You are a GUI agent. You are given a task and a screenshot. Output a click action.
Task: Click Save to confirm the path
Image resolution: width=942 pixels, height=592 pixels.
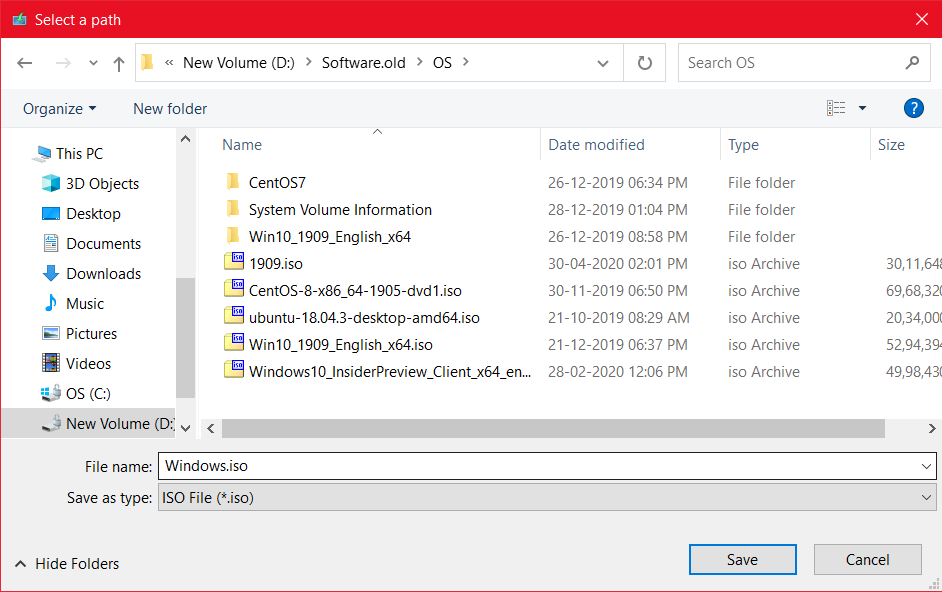[743, 560]
